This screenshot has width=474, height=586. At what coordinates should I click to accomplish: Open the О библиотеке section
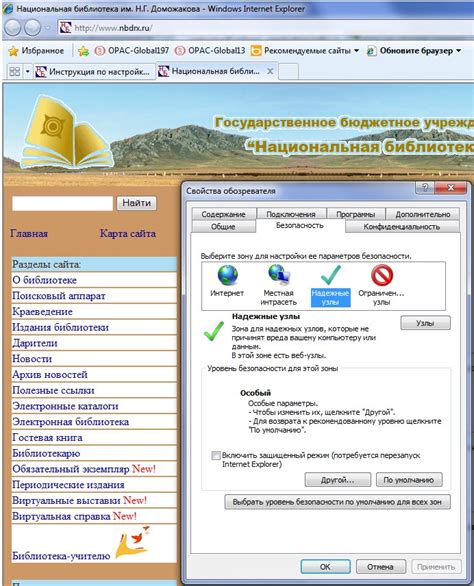pos(44,280)
